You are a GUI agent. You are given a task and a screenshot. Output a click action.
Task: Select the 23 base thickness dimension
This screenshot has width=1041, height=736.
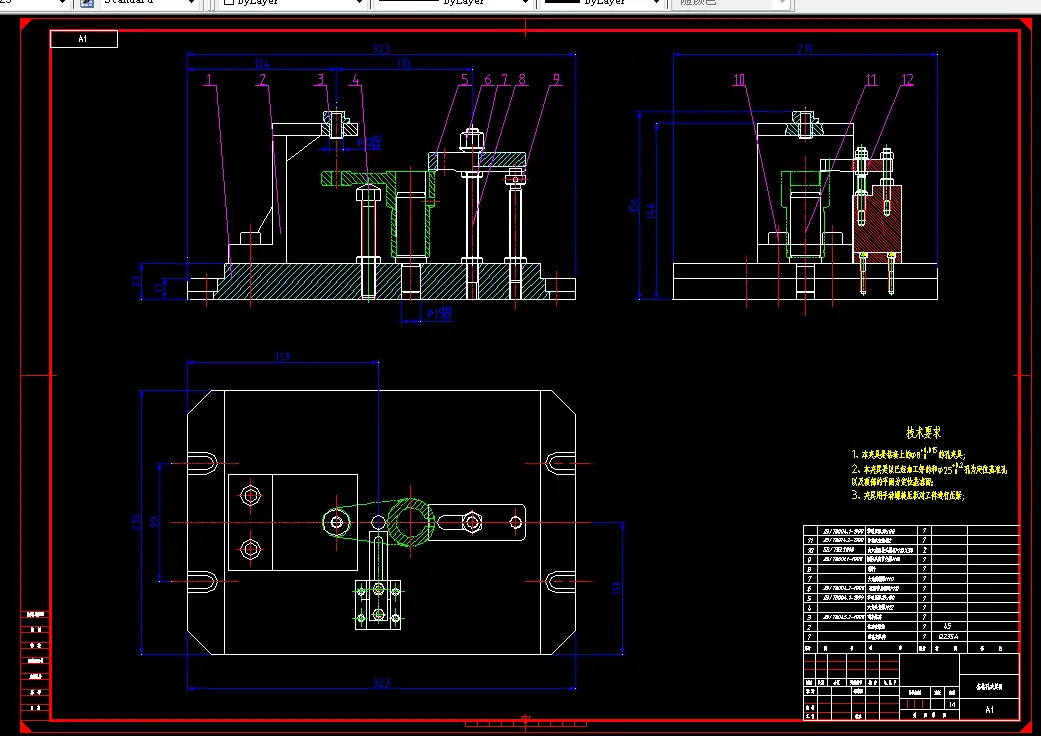[137, 281]
